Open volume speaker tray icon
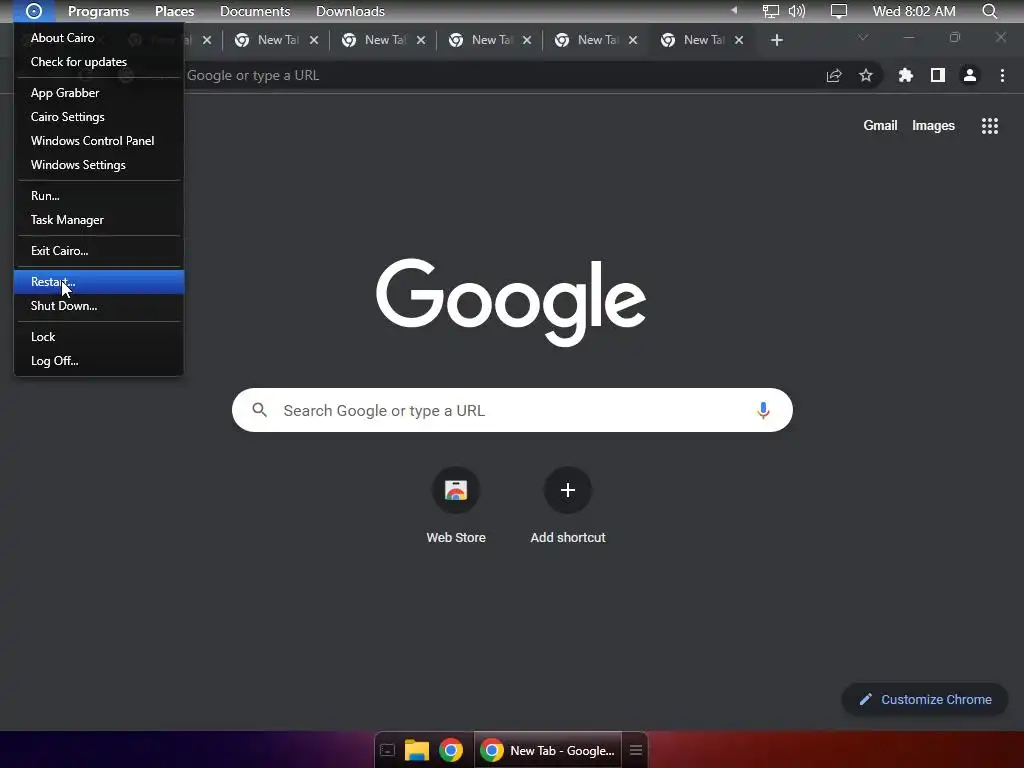 point(797,11)
